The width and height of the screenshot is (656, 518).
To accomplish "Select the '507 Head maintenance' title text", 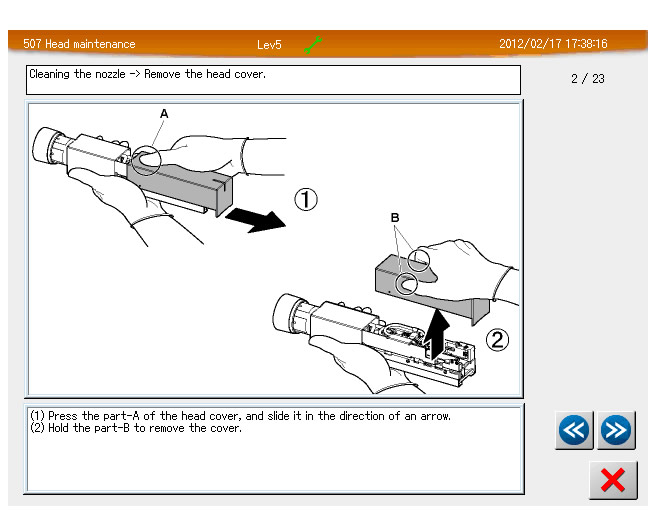I will pyautogui.click(x=79, y=44).
